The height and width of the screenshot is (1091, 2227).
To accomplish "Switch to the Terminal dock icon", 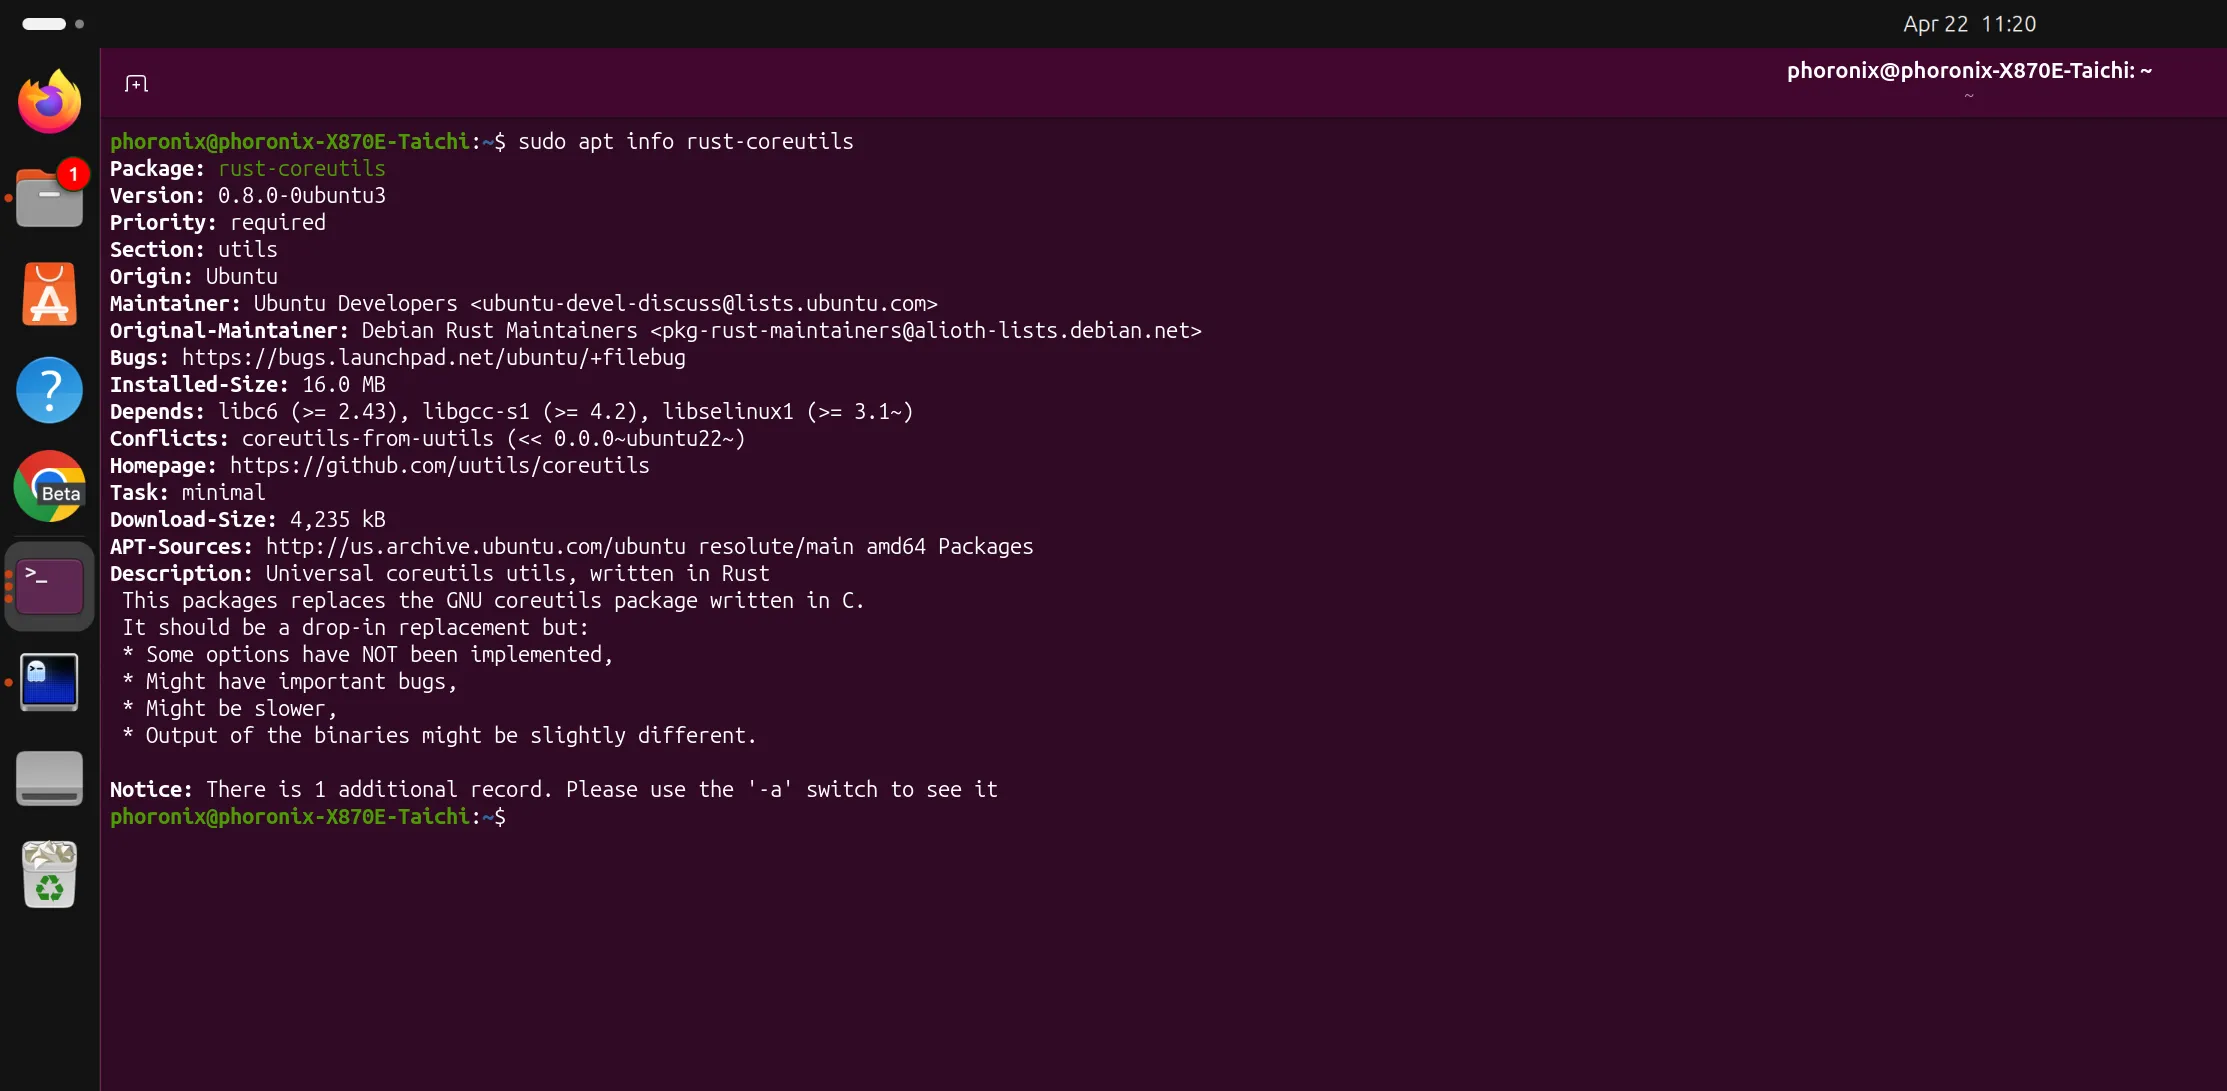I will [49, 585].
